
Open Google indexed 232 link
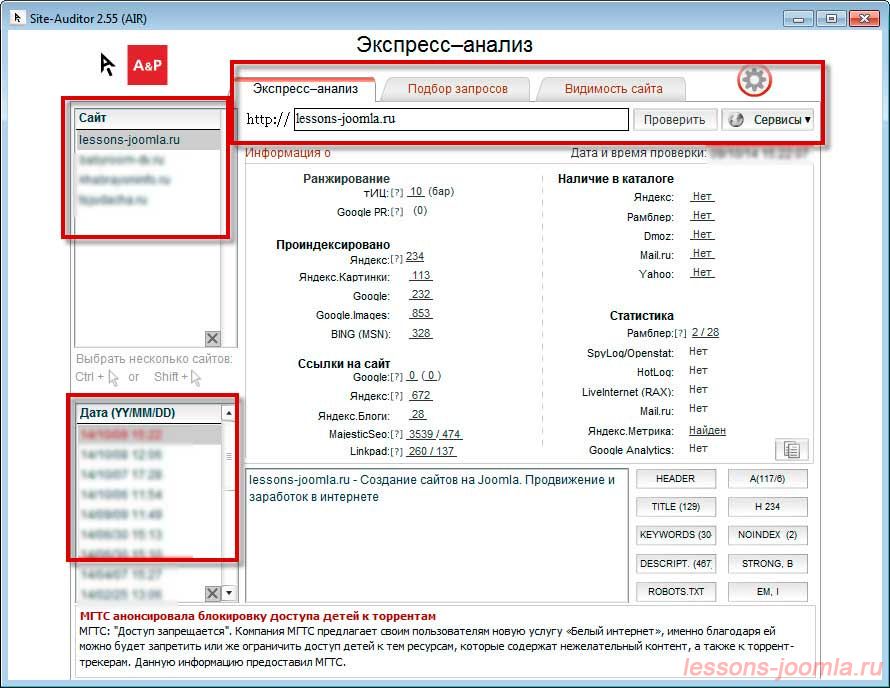421,295
